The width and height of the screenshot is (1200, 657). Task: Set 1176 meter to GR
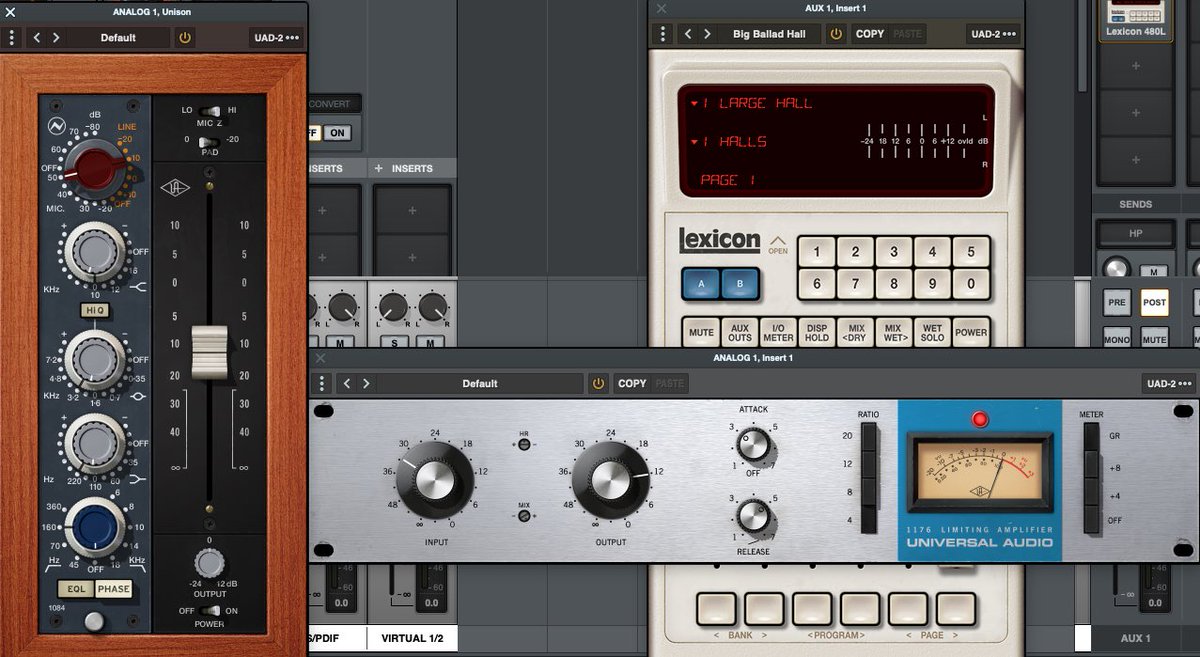pos(1091,437)
